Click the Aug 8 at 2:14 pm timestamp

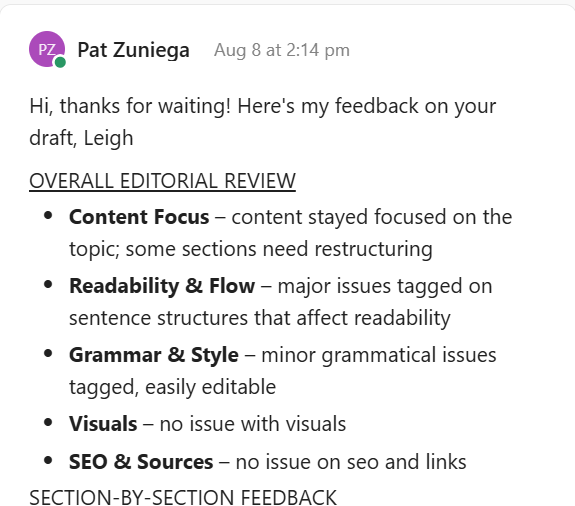(282, 50)
